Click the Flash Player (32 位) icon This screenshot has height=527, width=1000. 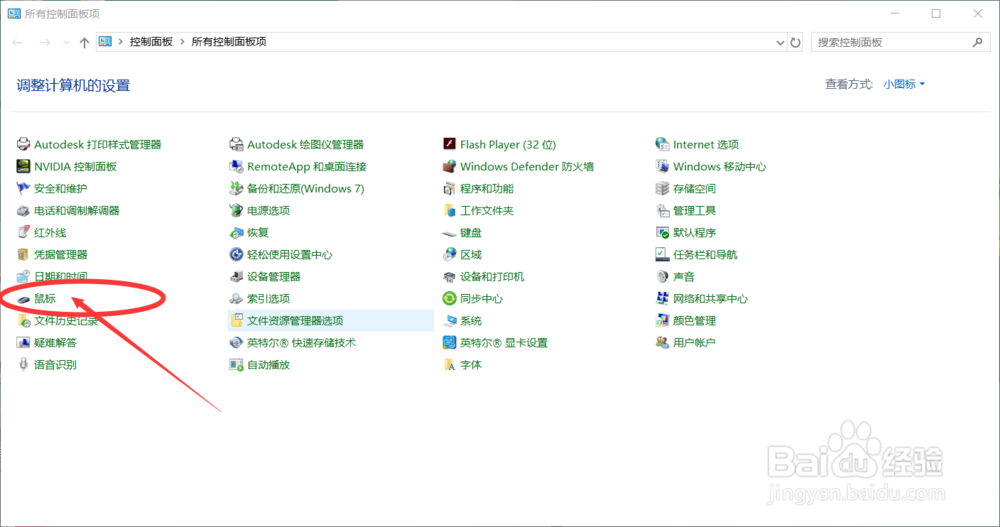coord(449,144)
